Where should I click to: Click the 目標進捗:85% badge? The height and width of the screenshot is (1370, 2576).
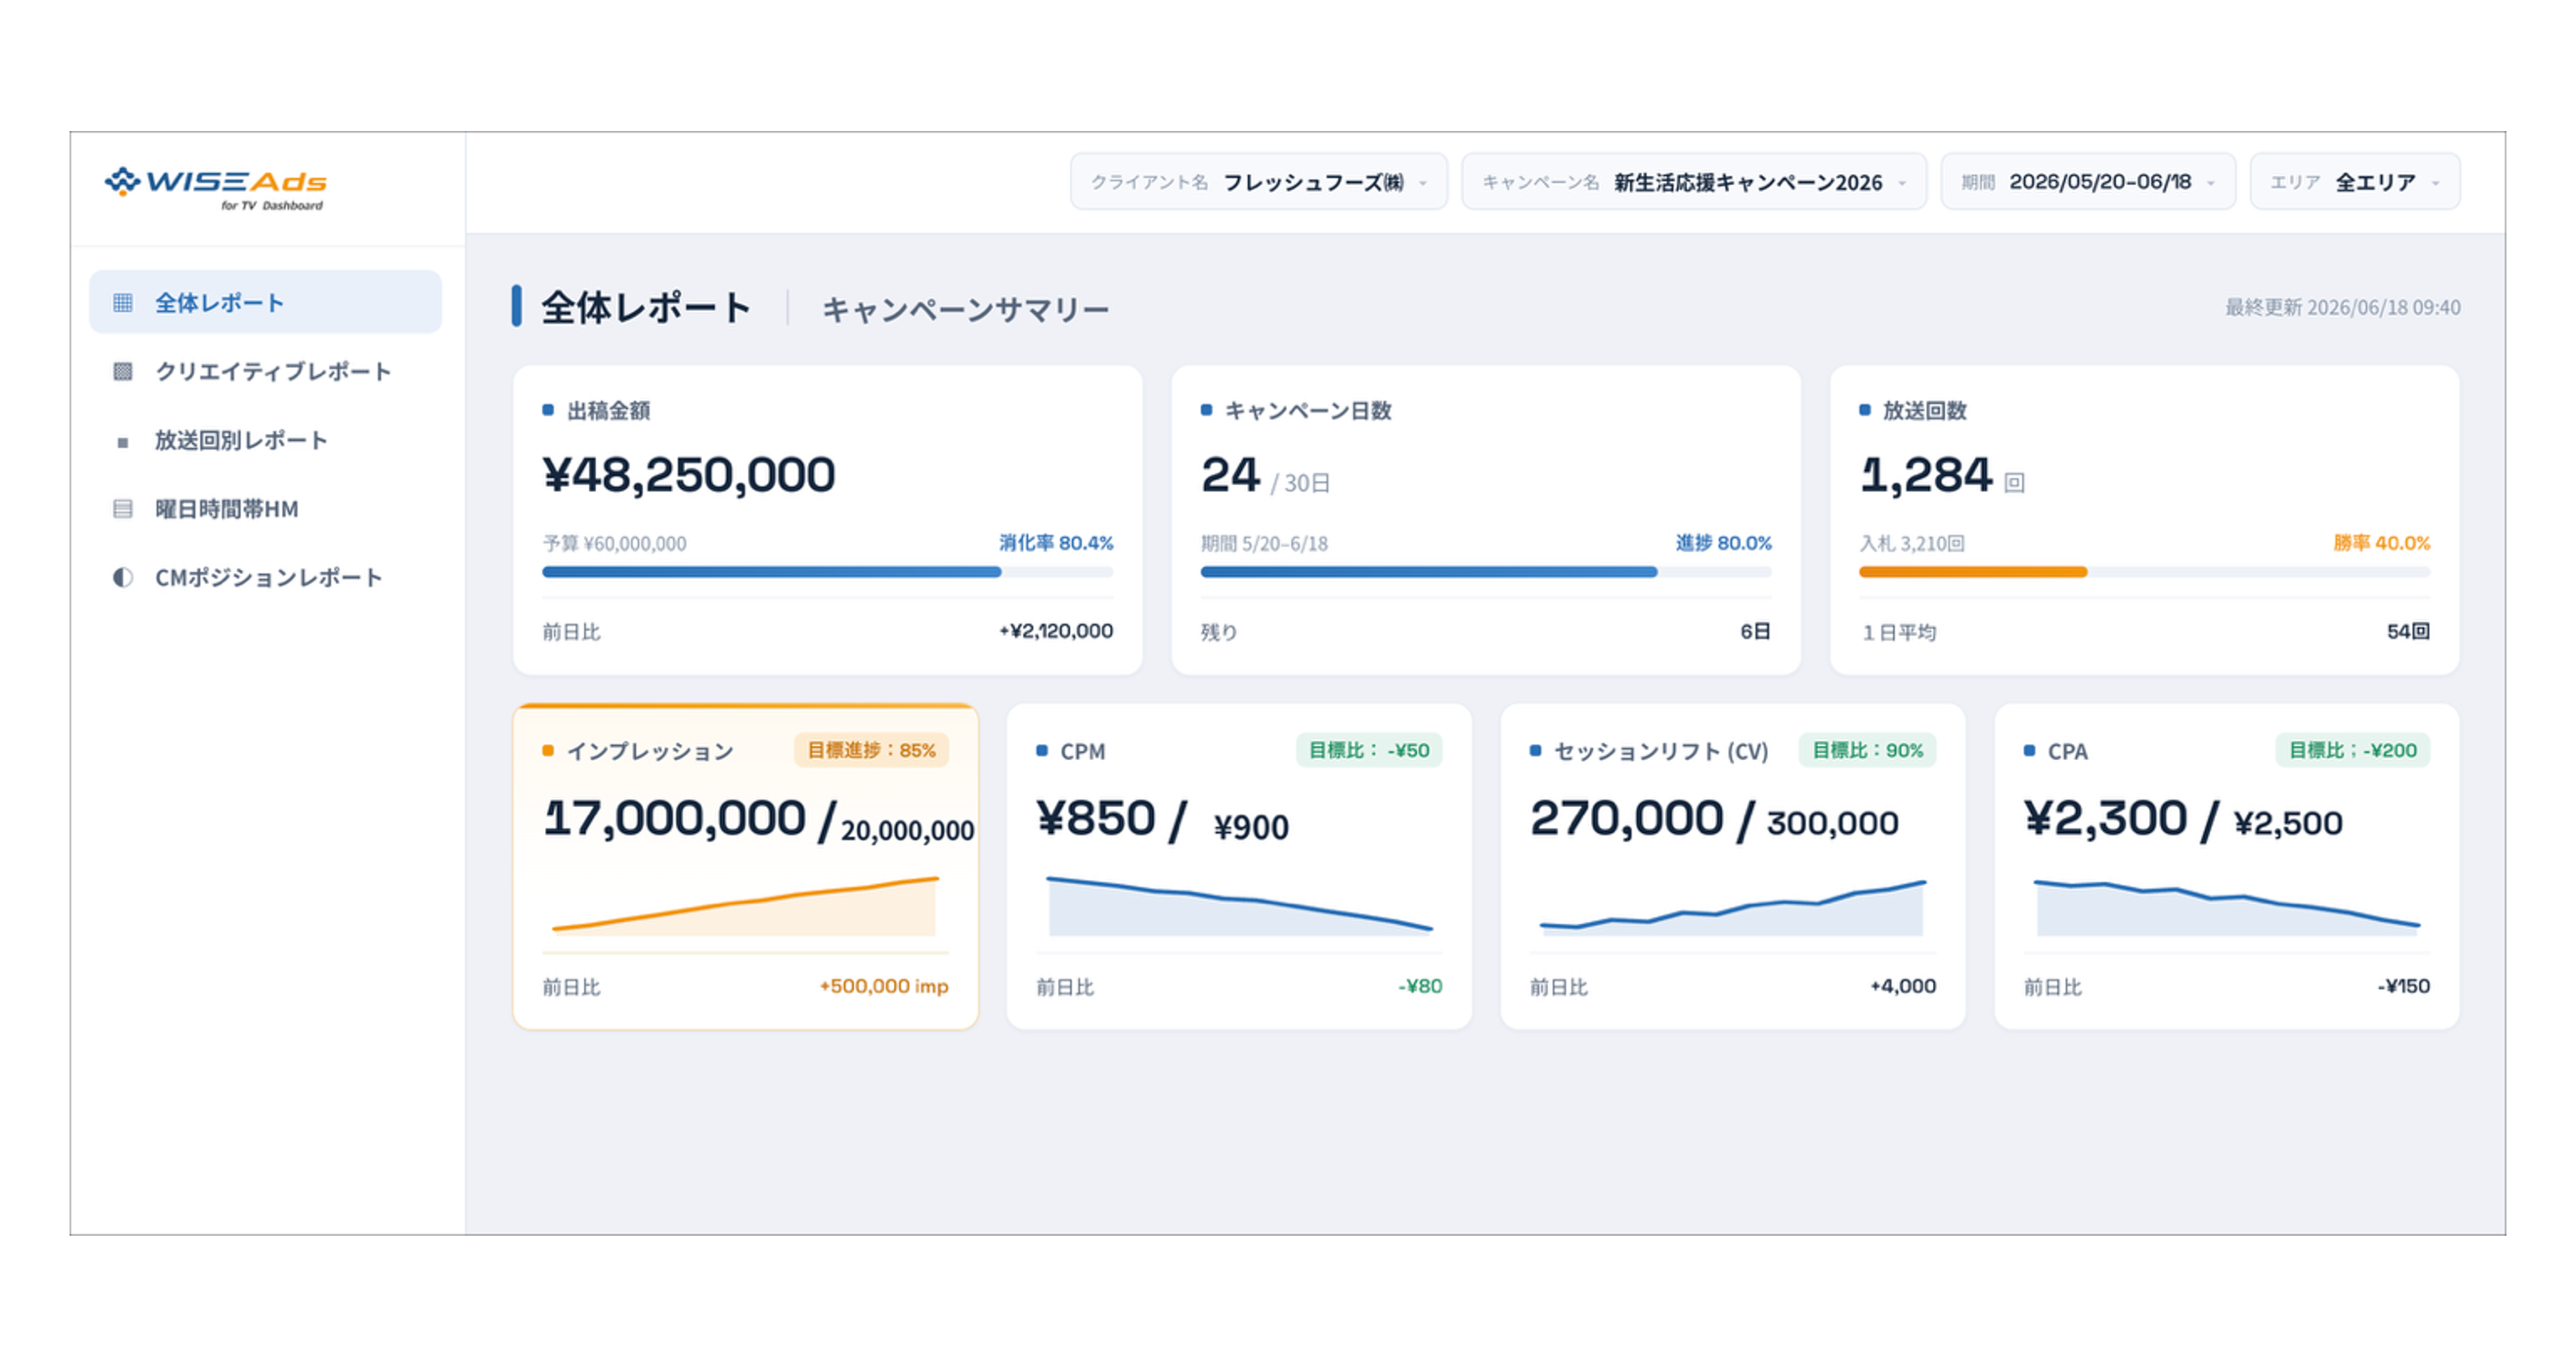(871, 751)
